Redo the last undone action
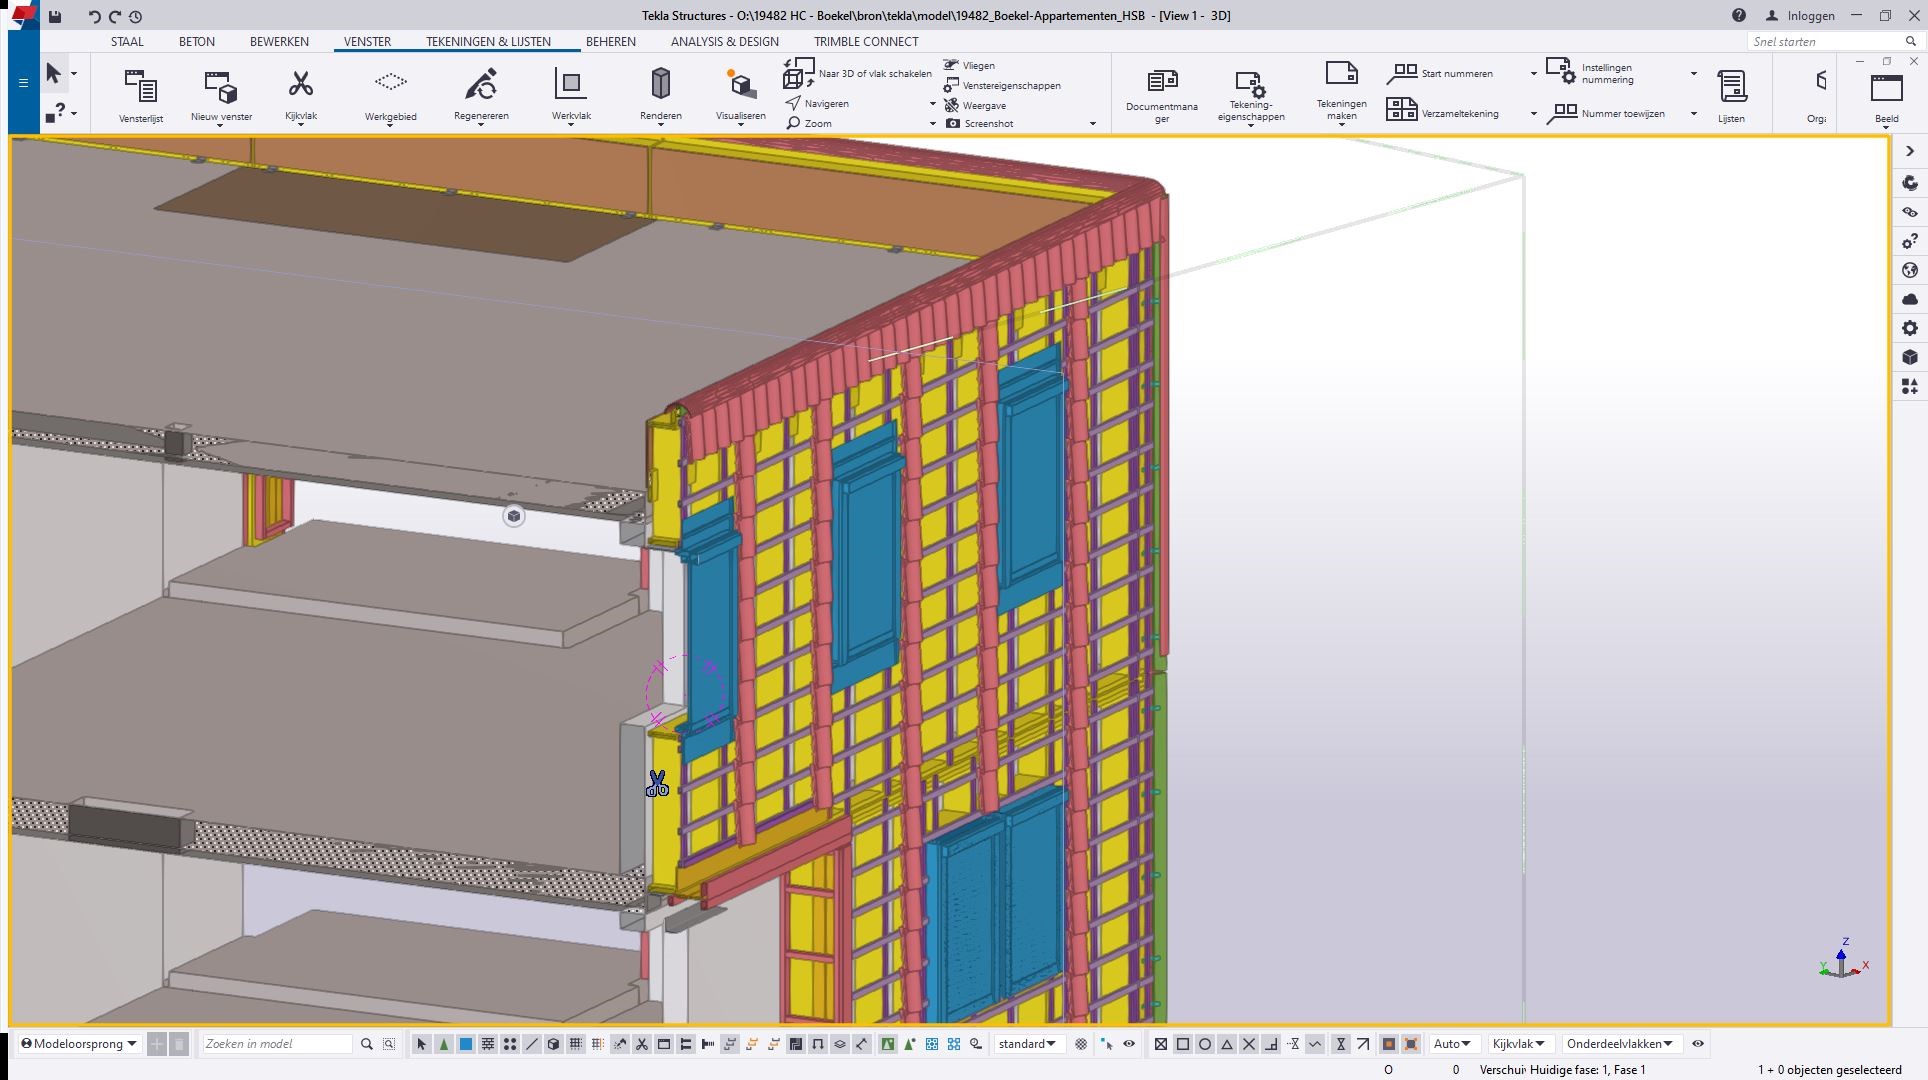 [114, 16]
